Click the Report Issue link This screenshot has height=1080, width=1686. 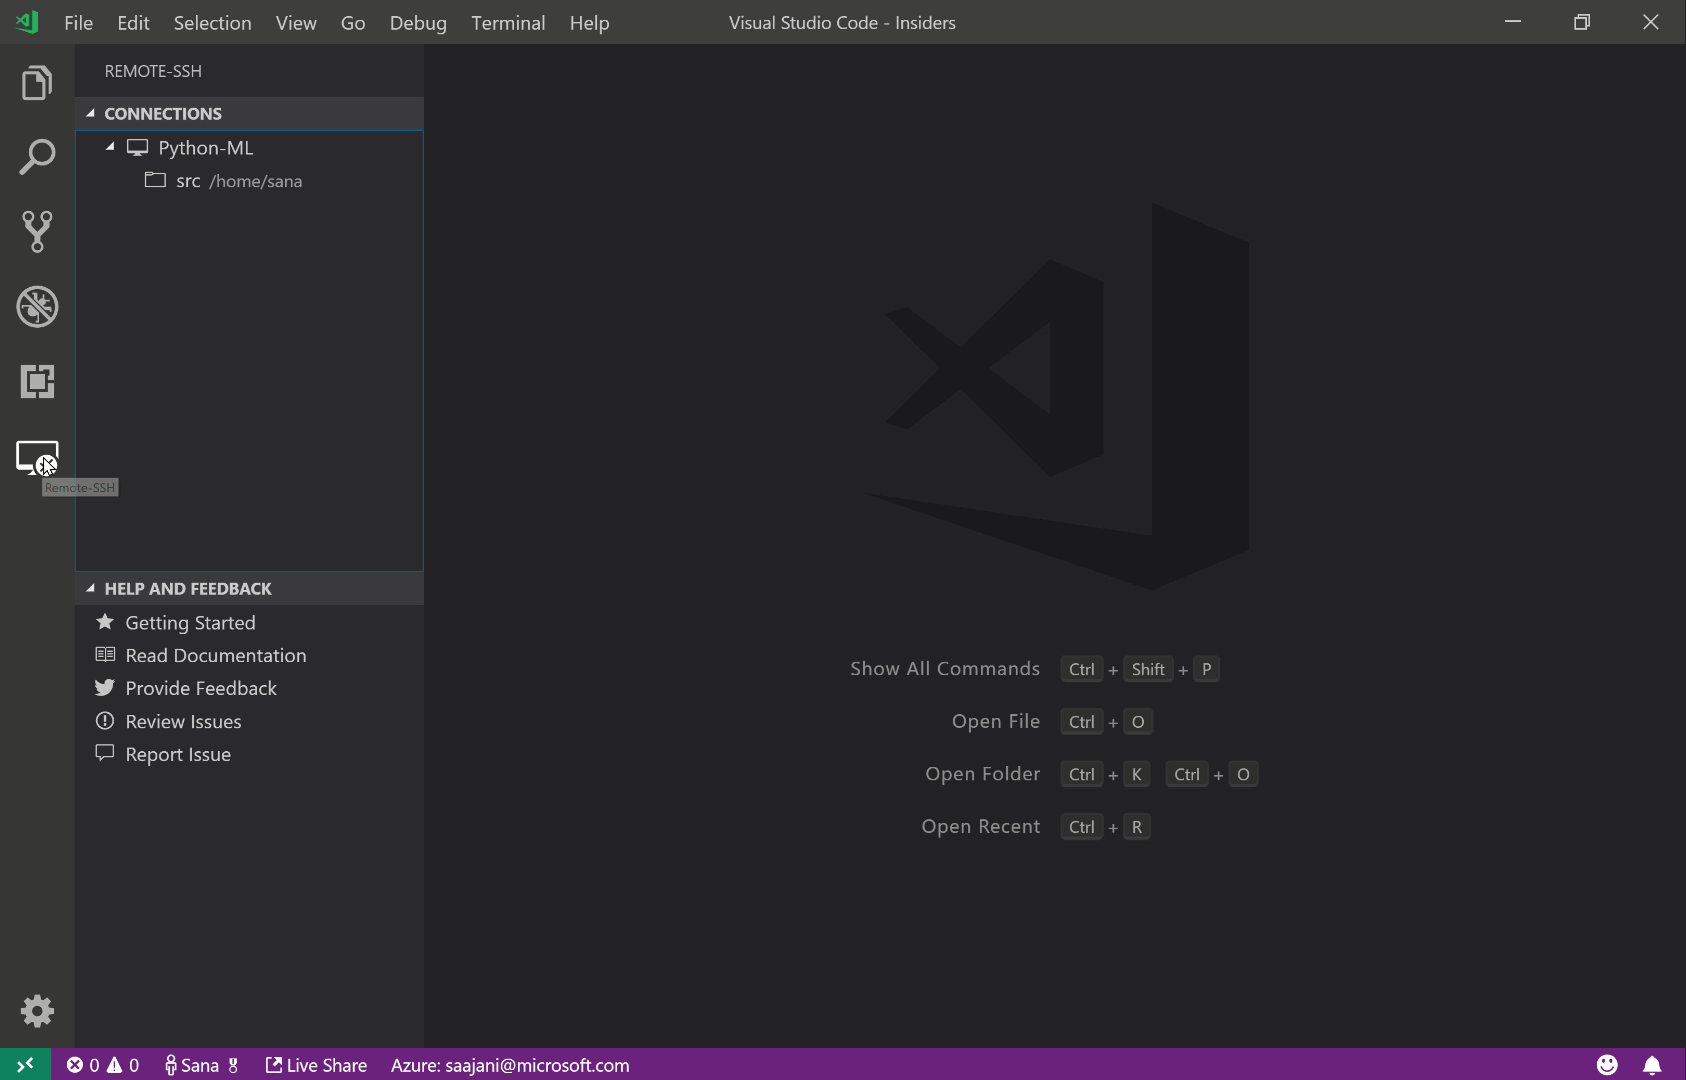coord(177,754)
